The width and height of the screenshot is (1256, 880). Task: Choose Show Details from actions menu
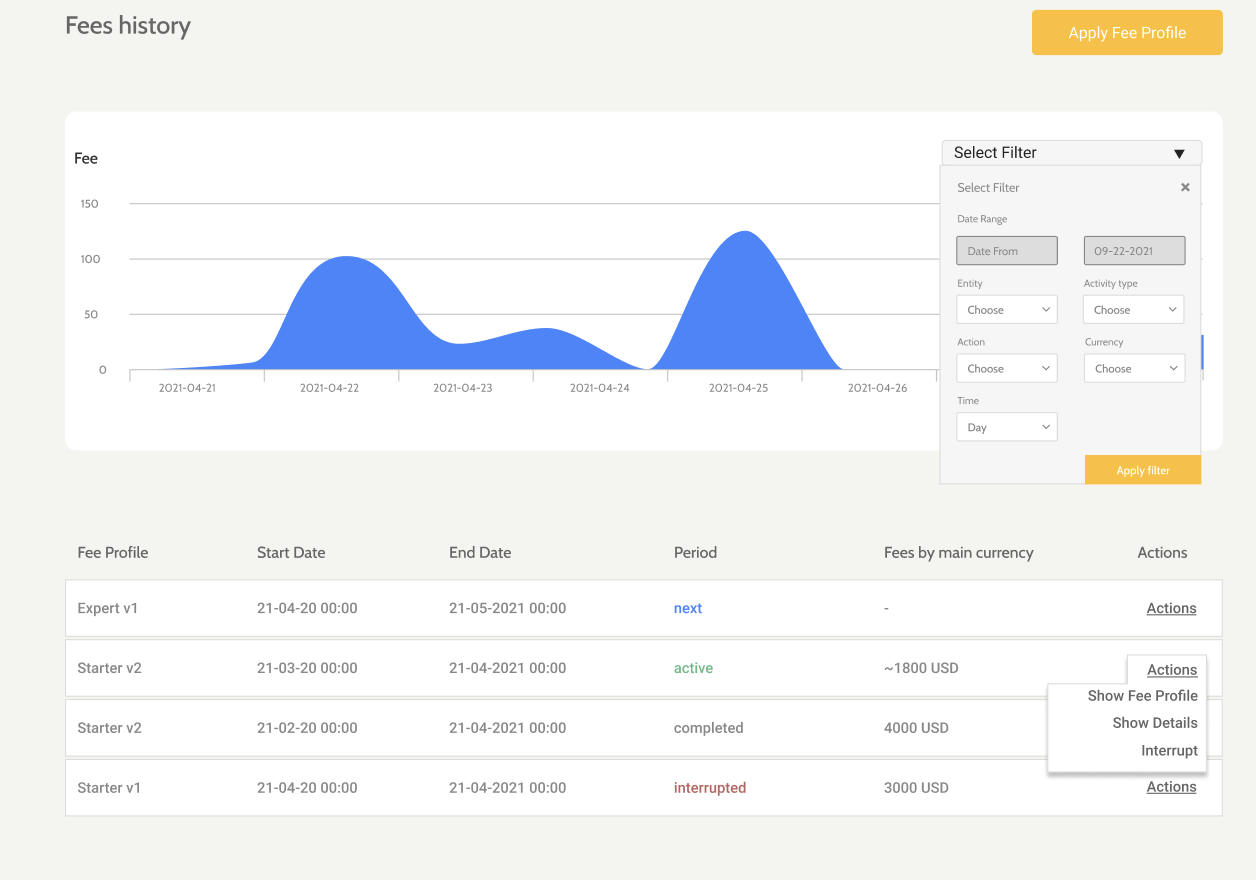1154,723
